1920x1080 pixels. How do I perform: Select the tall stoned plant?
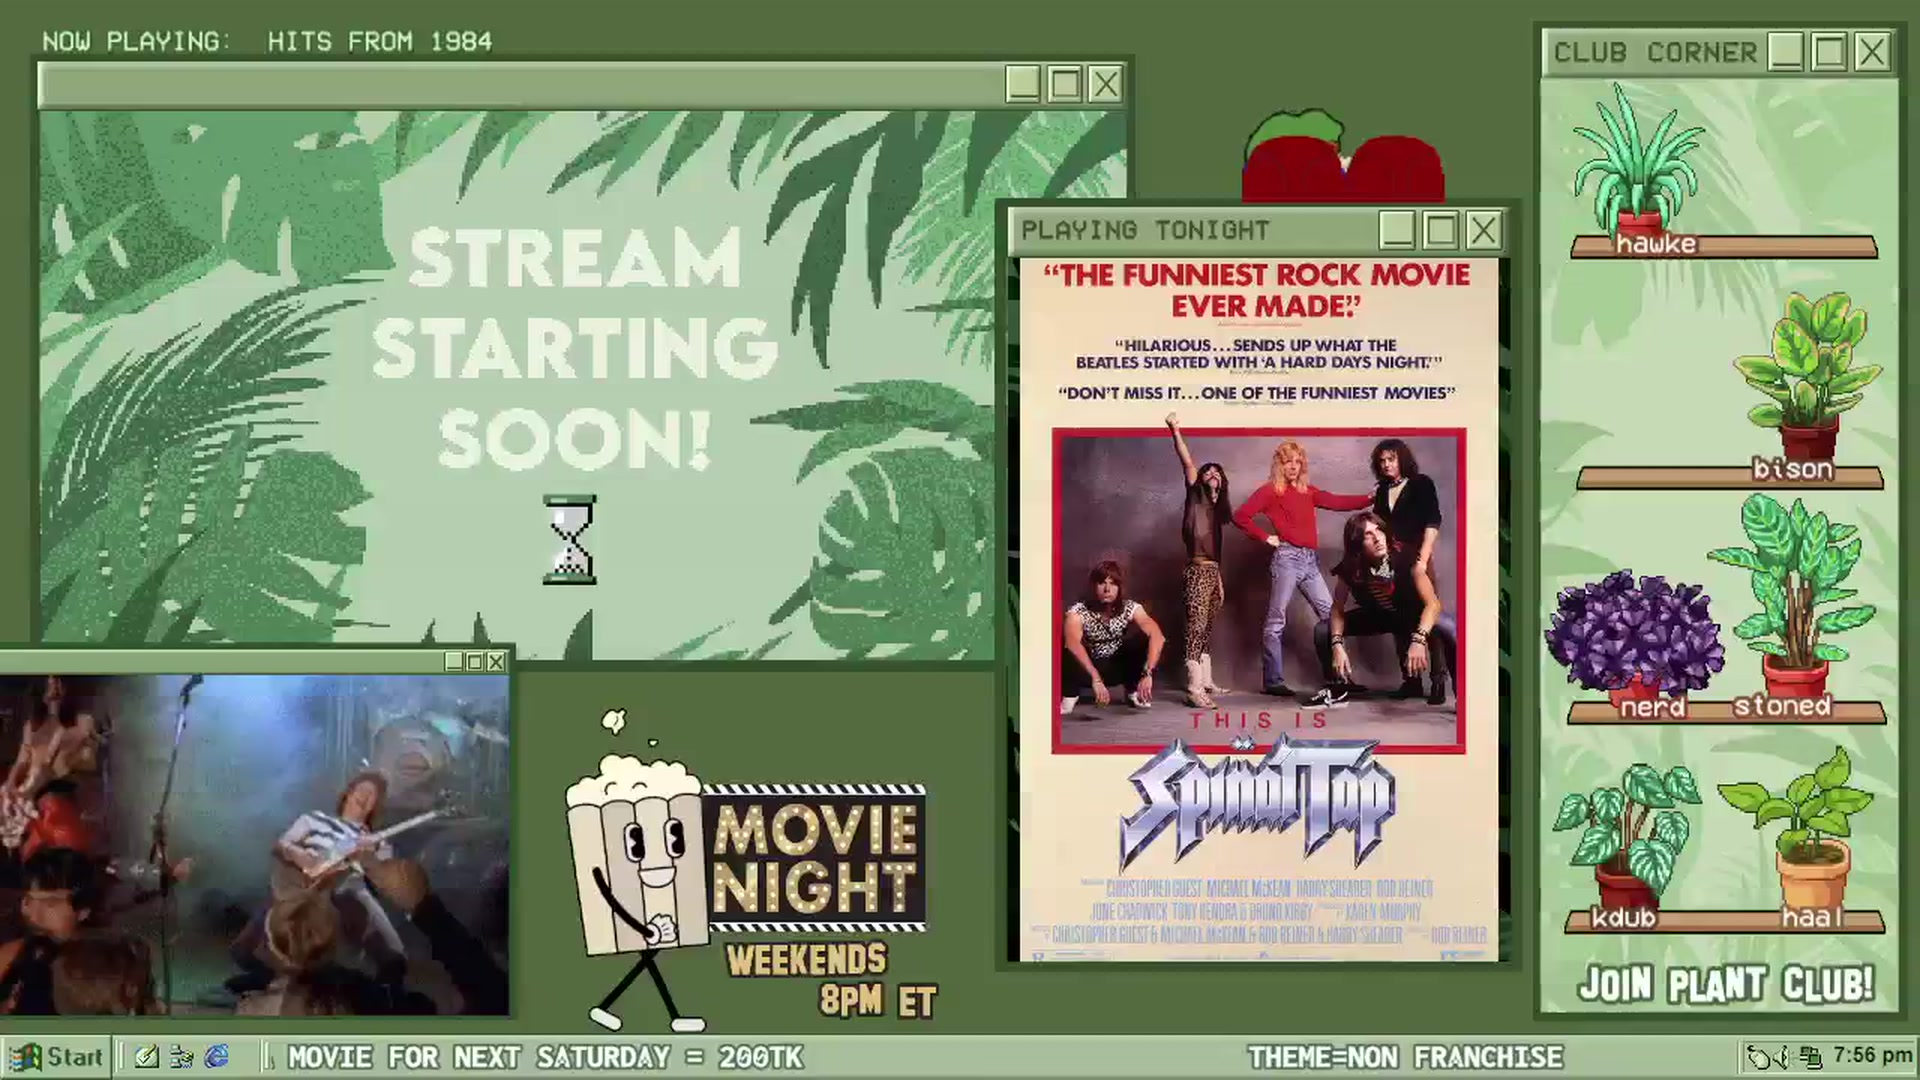pyautogui.click(x=1793, y=595)
